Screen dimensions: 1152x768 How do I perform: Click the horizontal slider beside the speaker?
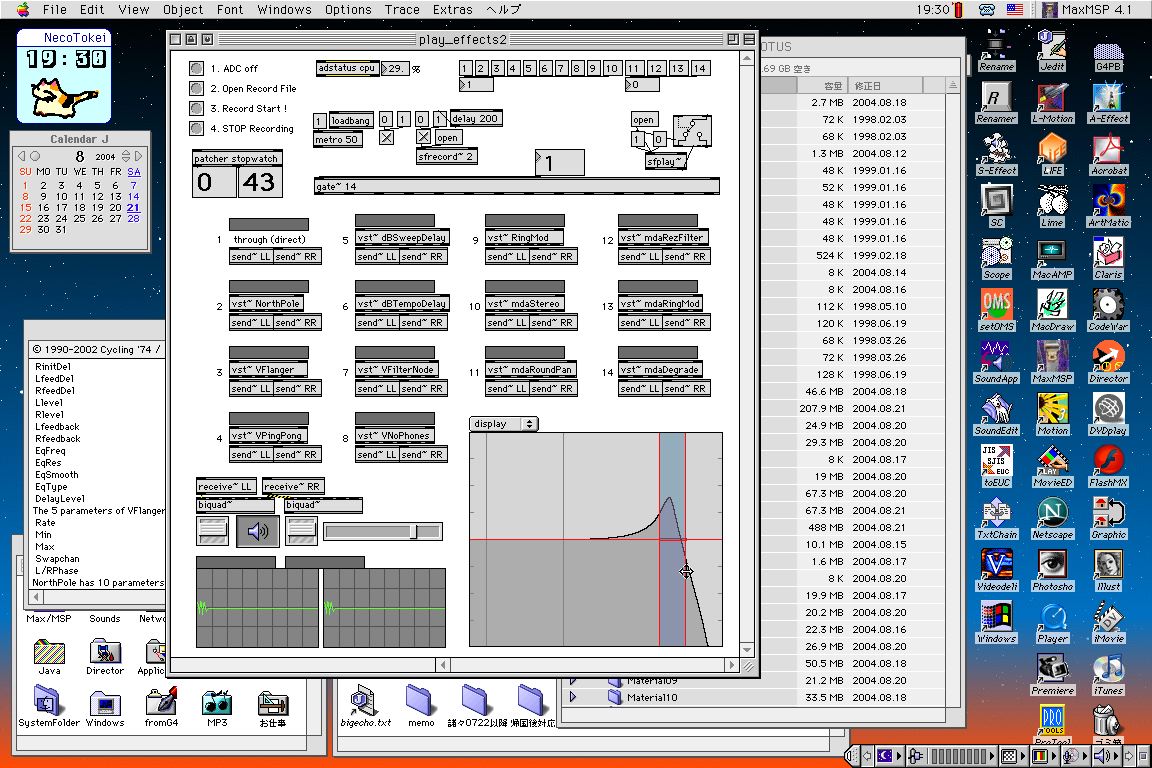382,531
